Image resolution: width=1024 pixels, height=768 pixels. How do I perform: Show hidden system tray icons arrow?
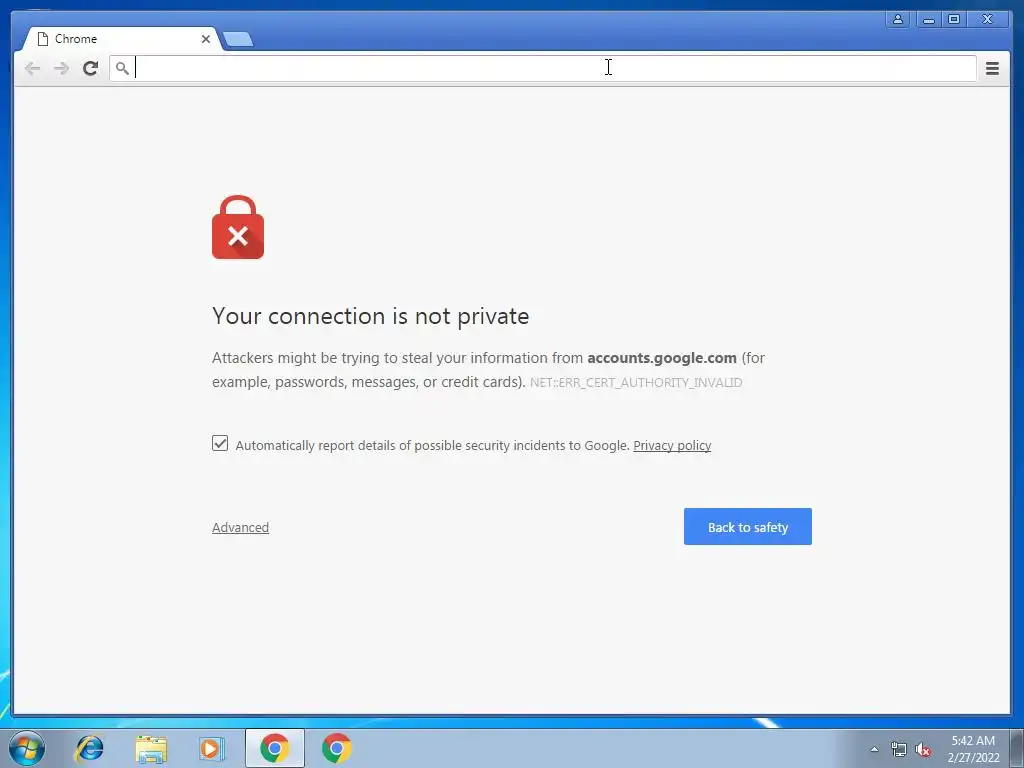tap(874, 749)
